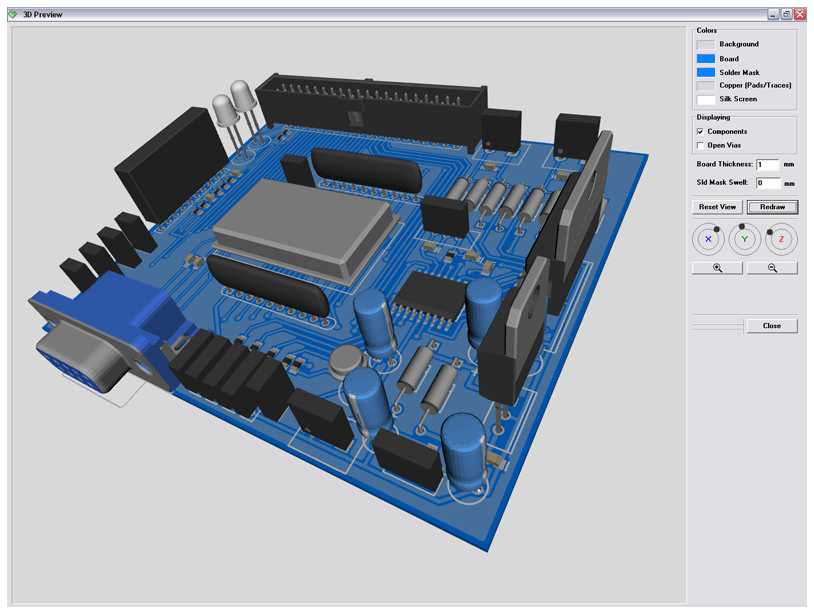Change the Solder Mask color swatch

[706, 73]
